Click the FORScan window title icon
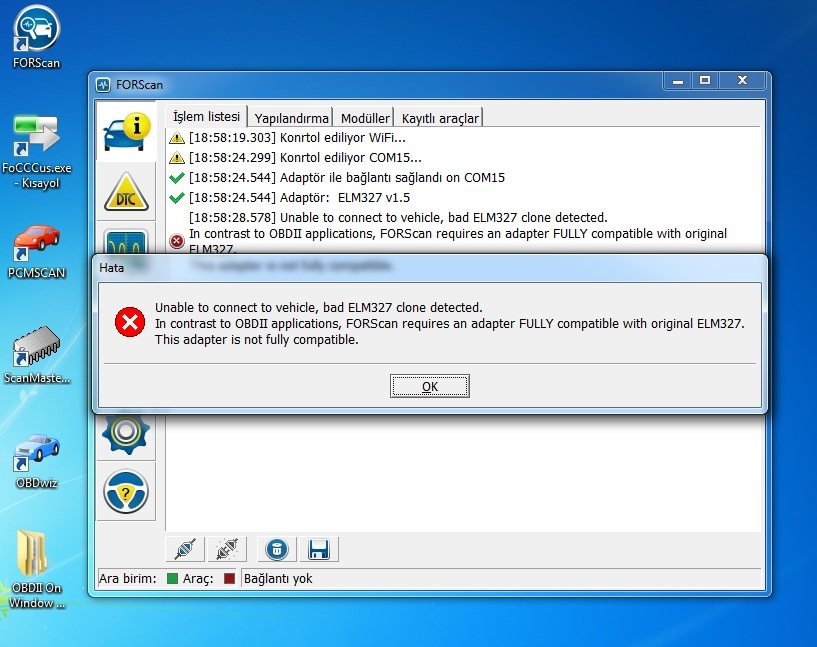817x647 pixels. [x=103, y=84]
